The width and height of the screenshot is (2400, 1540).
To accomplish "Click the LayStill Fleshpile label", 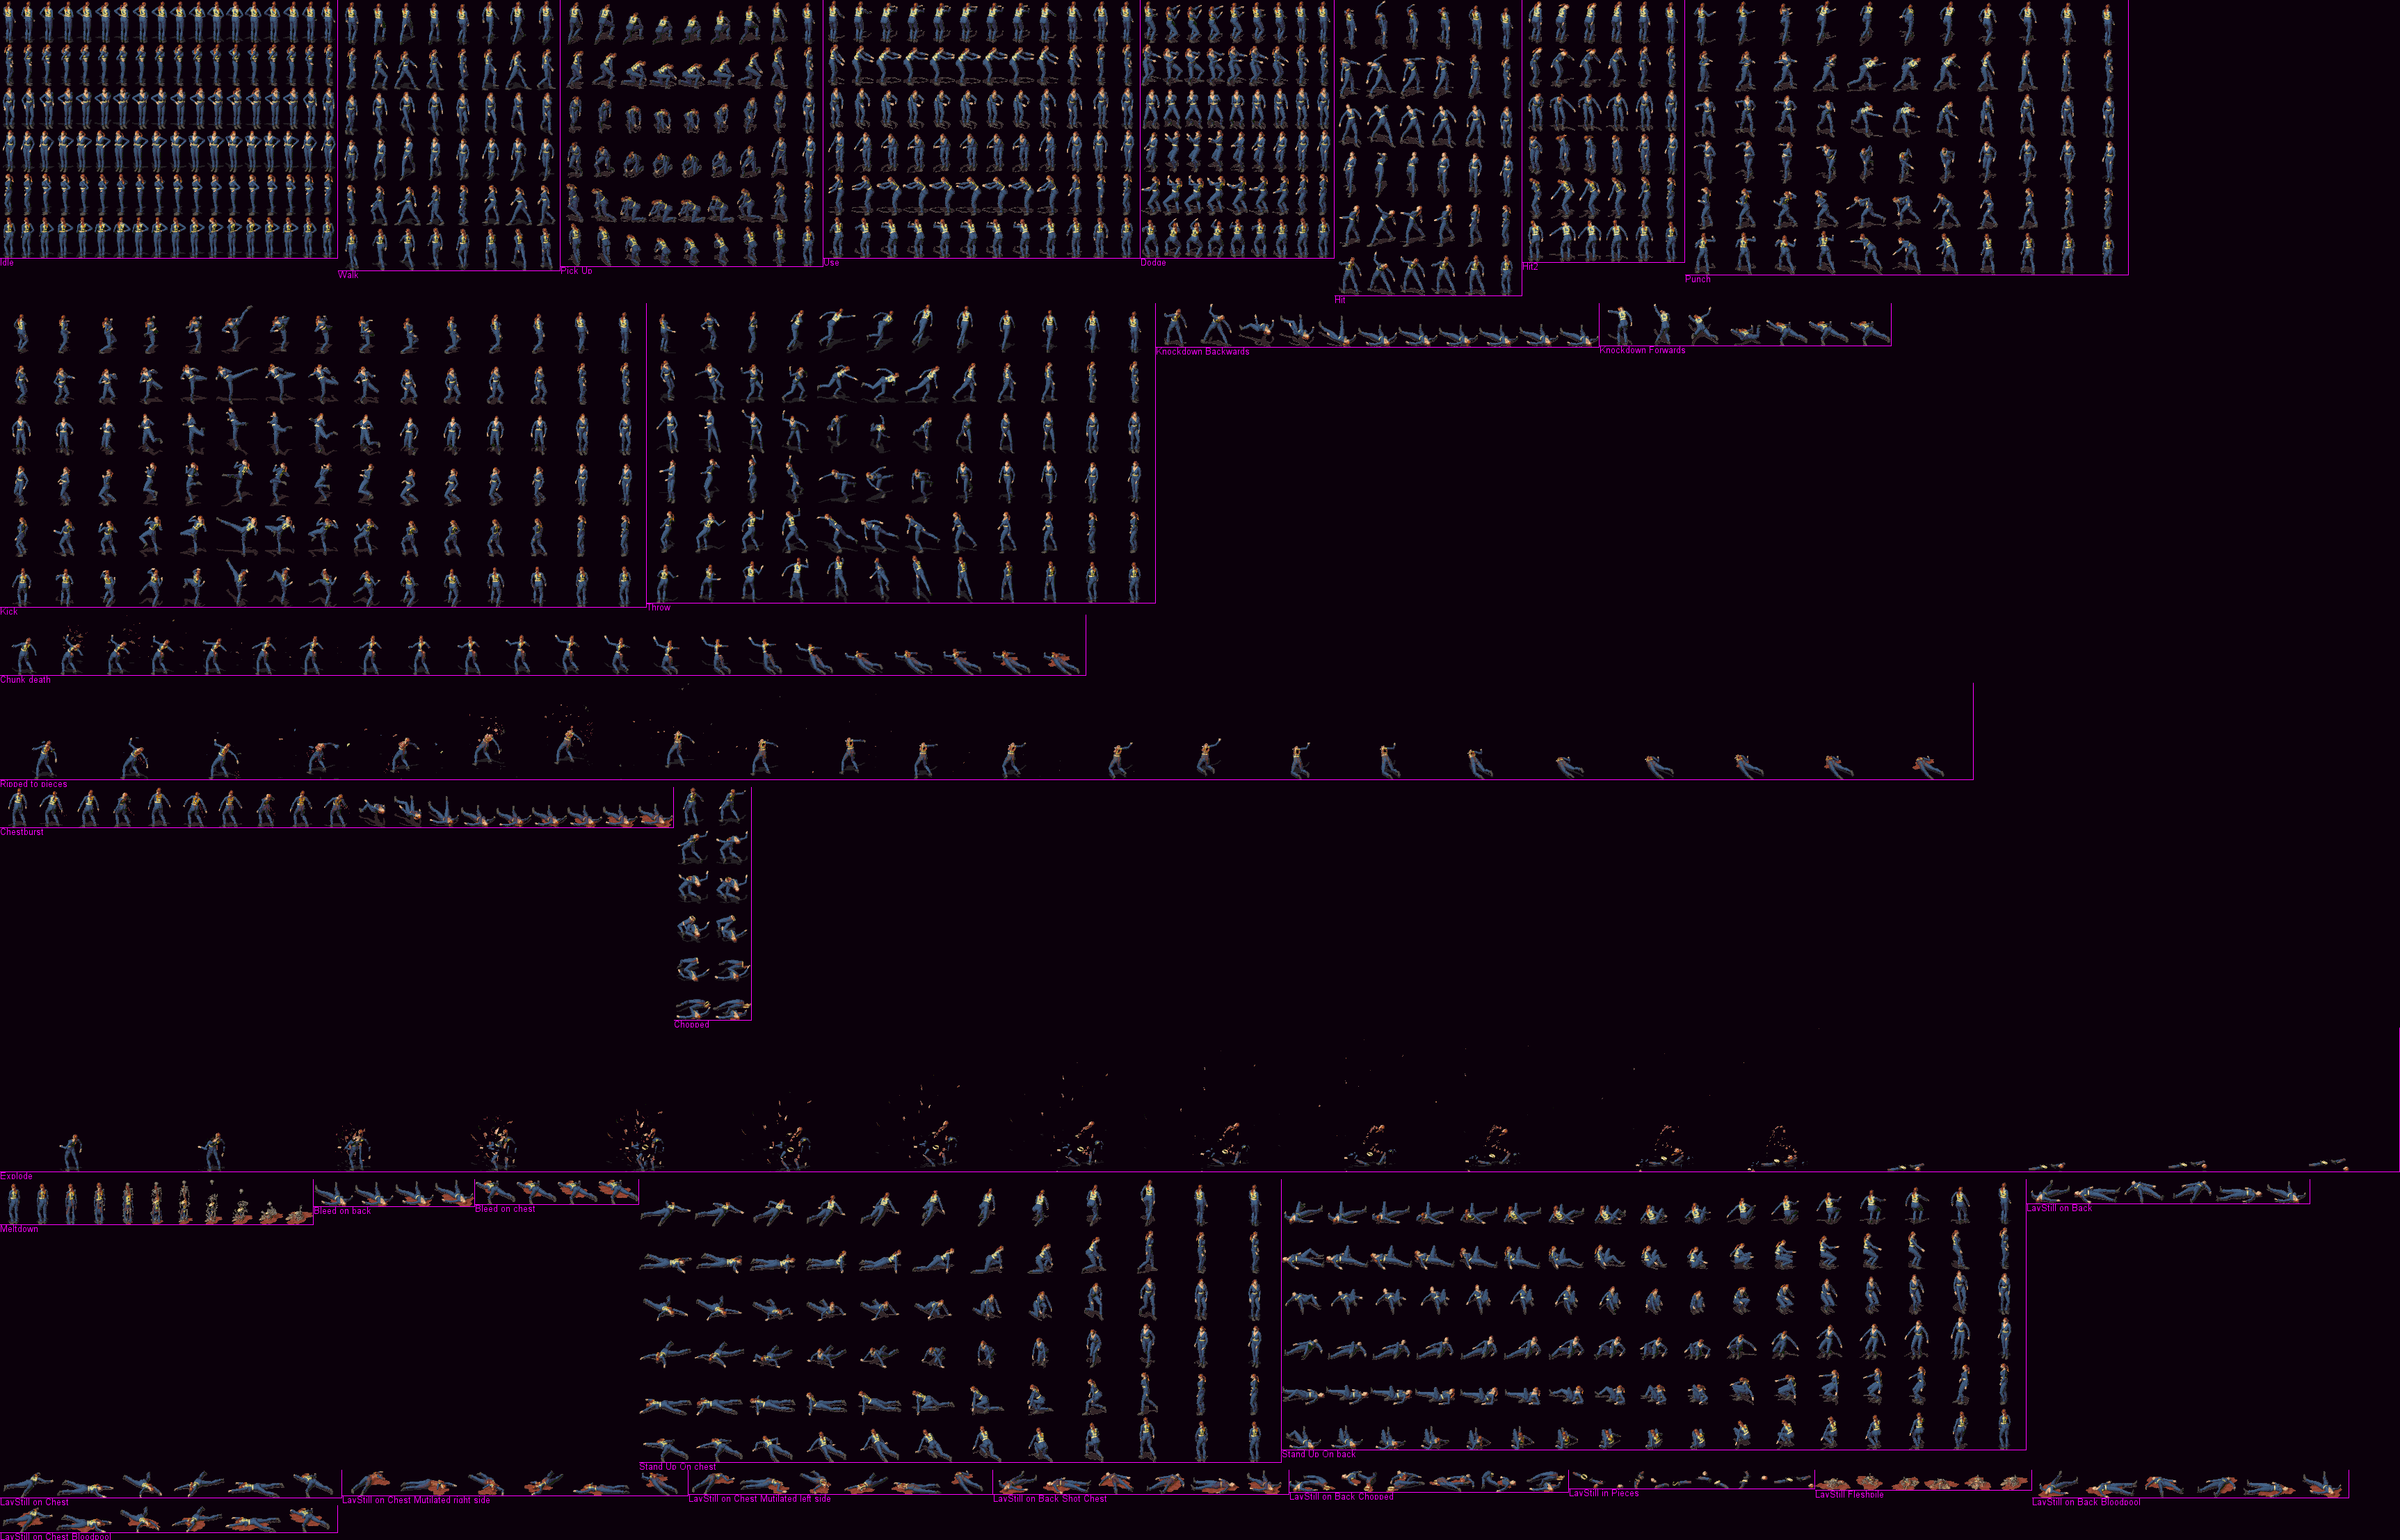I will (x=1850, y=1495).
